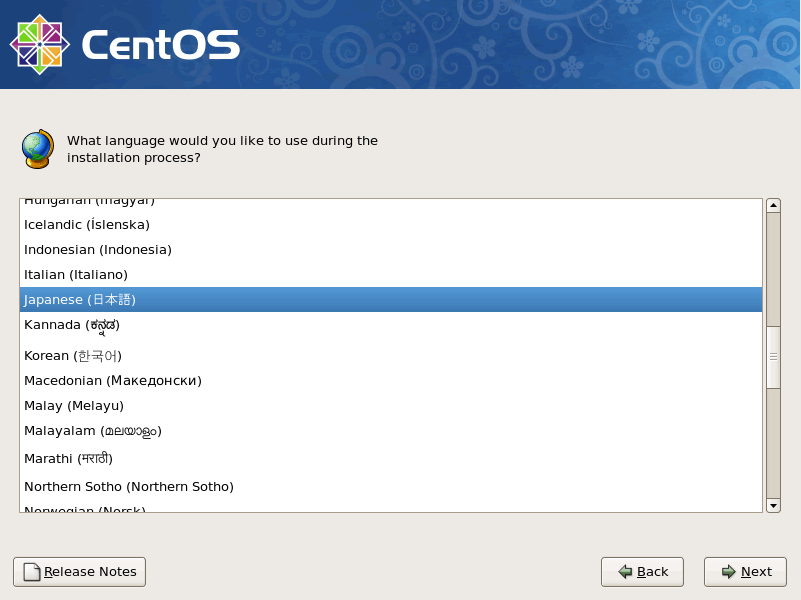801x600 pixels.
Task: Select Indonesian (Indonesia) language
Action: pyautogui.click(x=391, y=250)
